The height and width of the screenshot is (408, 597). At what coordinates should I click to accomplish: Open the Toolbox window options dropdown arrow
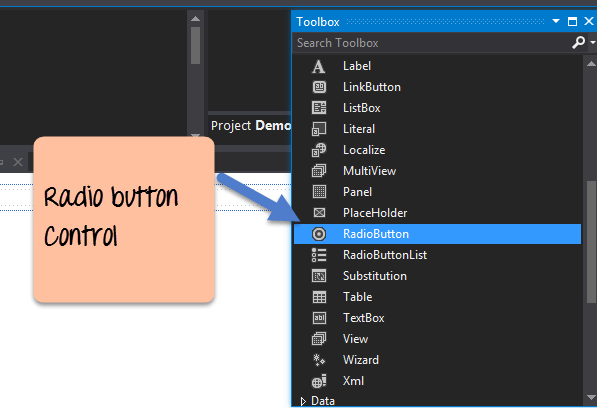(x=556, y=21)
